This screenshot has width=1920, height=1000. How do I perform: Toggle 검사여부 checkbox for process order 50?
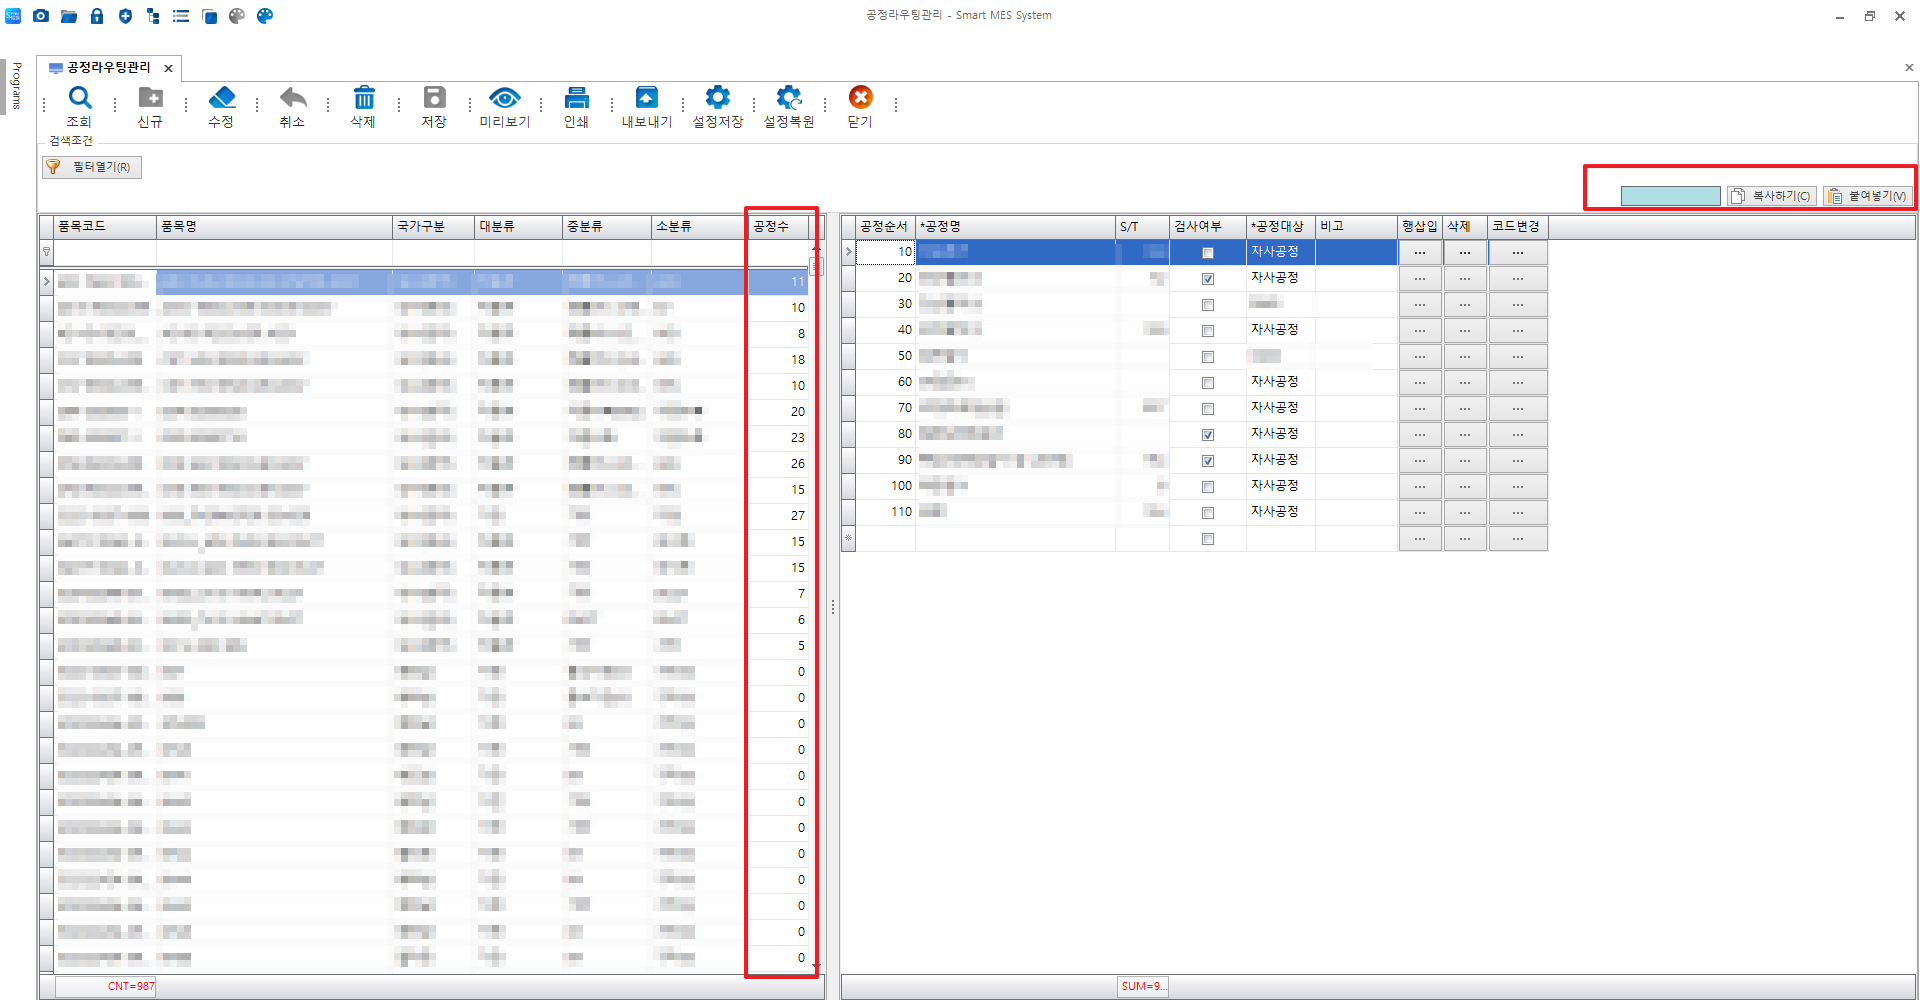[x=1208, y=357]
